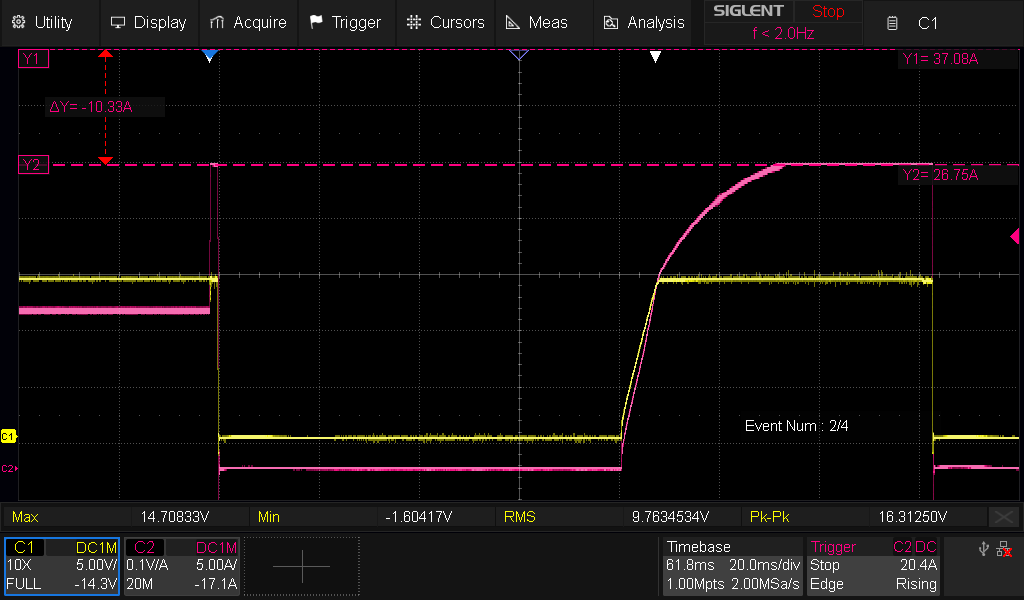The height and width of the screenshot is (600, 1024).
Task: Open the Analysis menu
Action: click(643, 22)
